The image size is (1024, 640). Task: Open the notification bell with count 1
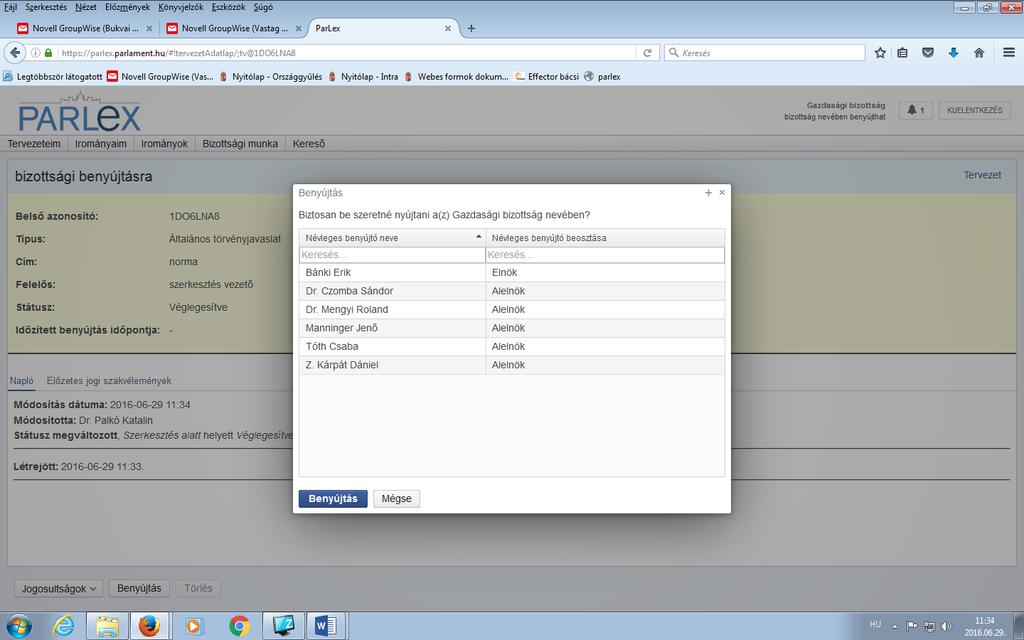(x=916, y=110)
